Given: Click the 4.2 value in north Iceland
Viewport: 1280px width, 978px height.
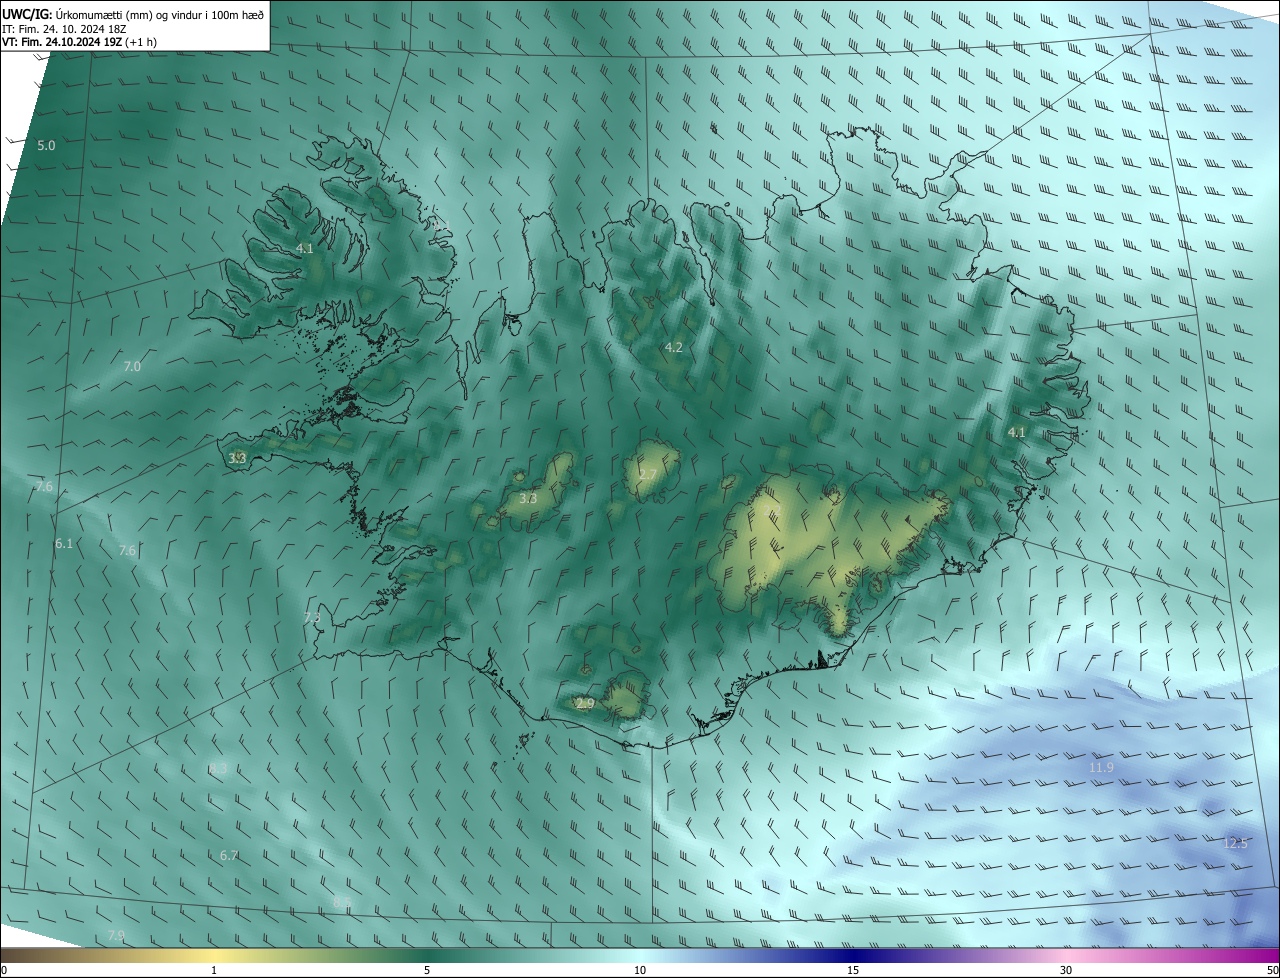Looking at the screenshot, I should click(674, 347).
